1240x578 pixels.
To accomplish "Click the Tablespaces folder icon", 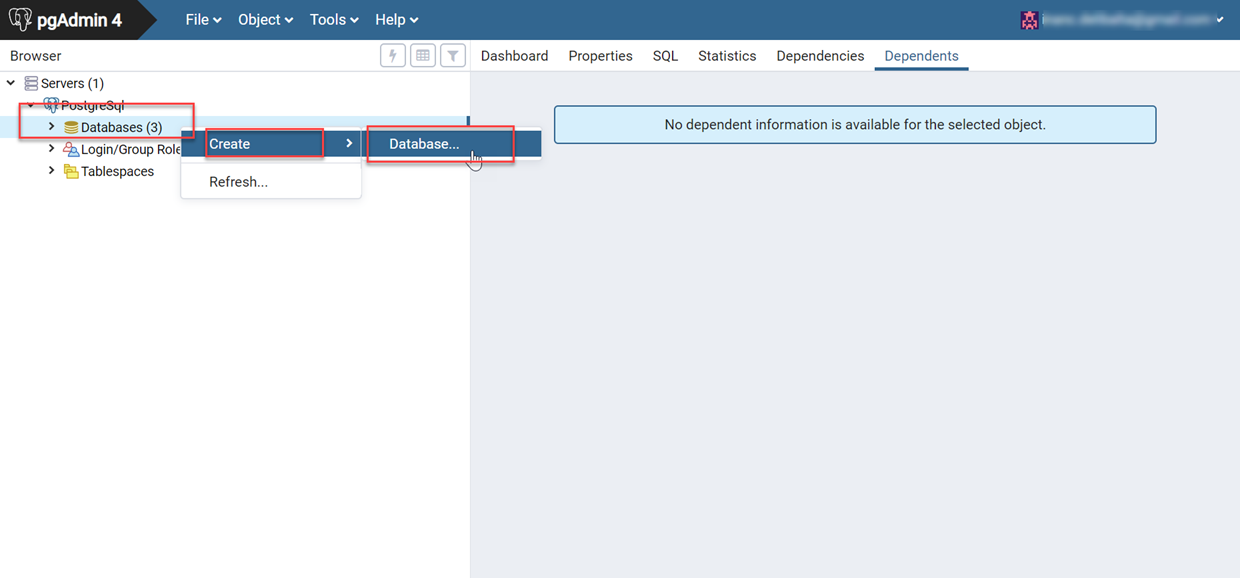I will (x=71, y=172).
